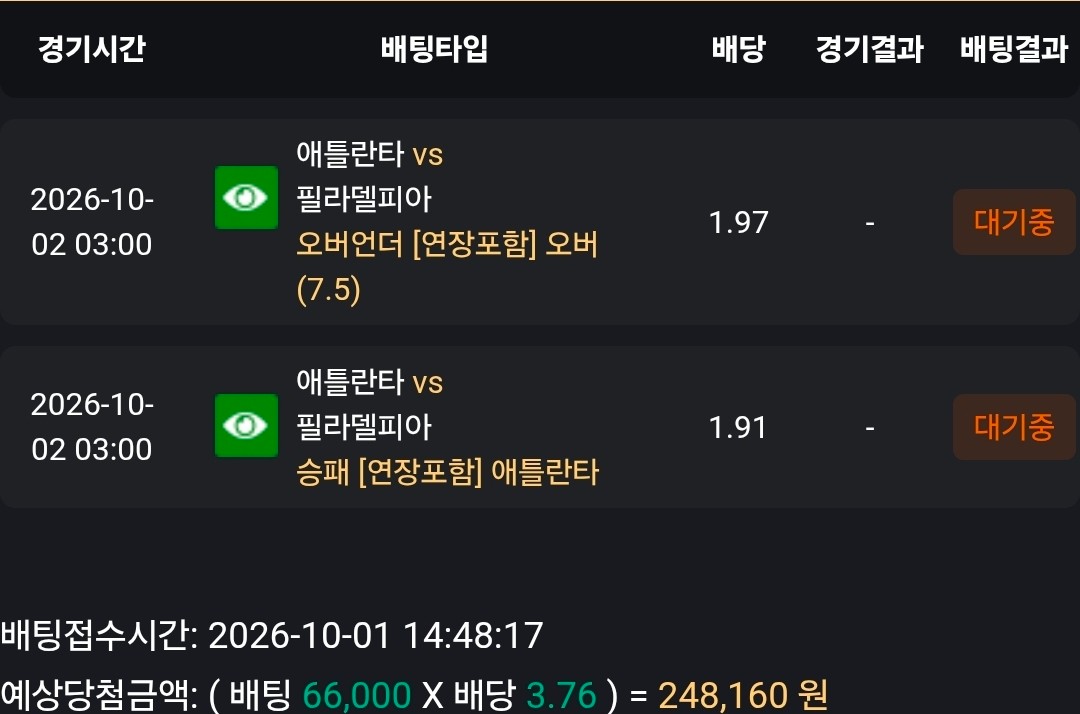This screenshot has width=1080, height=714.
Task: Click the 배팅접수시간 2026-10-01 14:48:17 timestamp
Action: pos(272,635)
